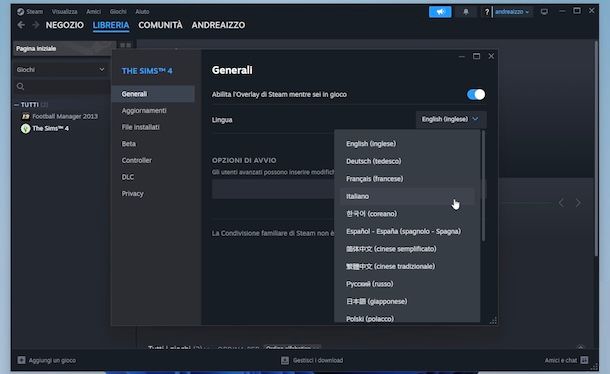Choose cinese semplificato language option
The image size is (610, 374).
tap(407, 249)
